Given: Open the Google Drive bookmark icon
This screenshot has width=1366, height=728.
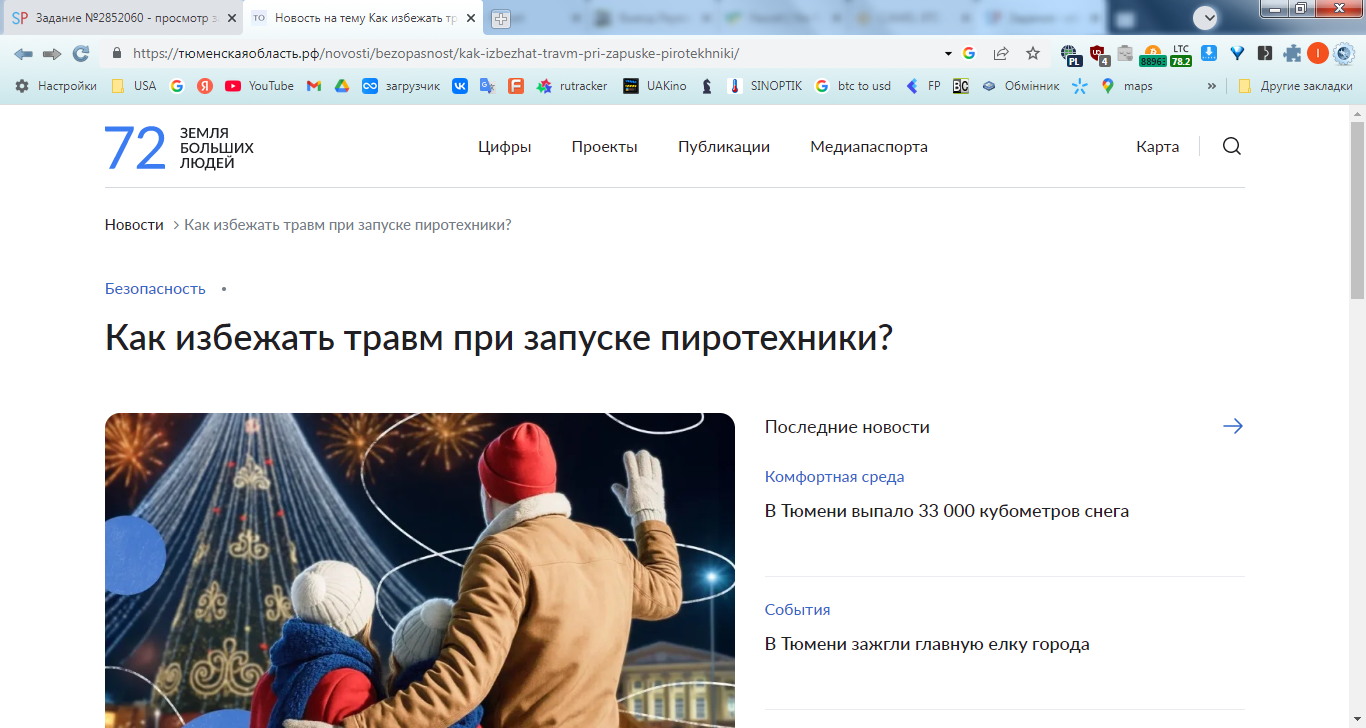Looking at the screenshot, I should 342,86.
